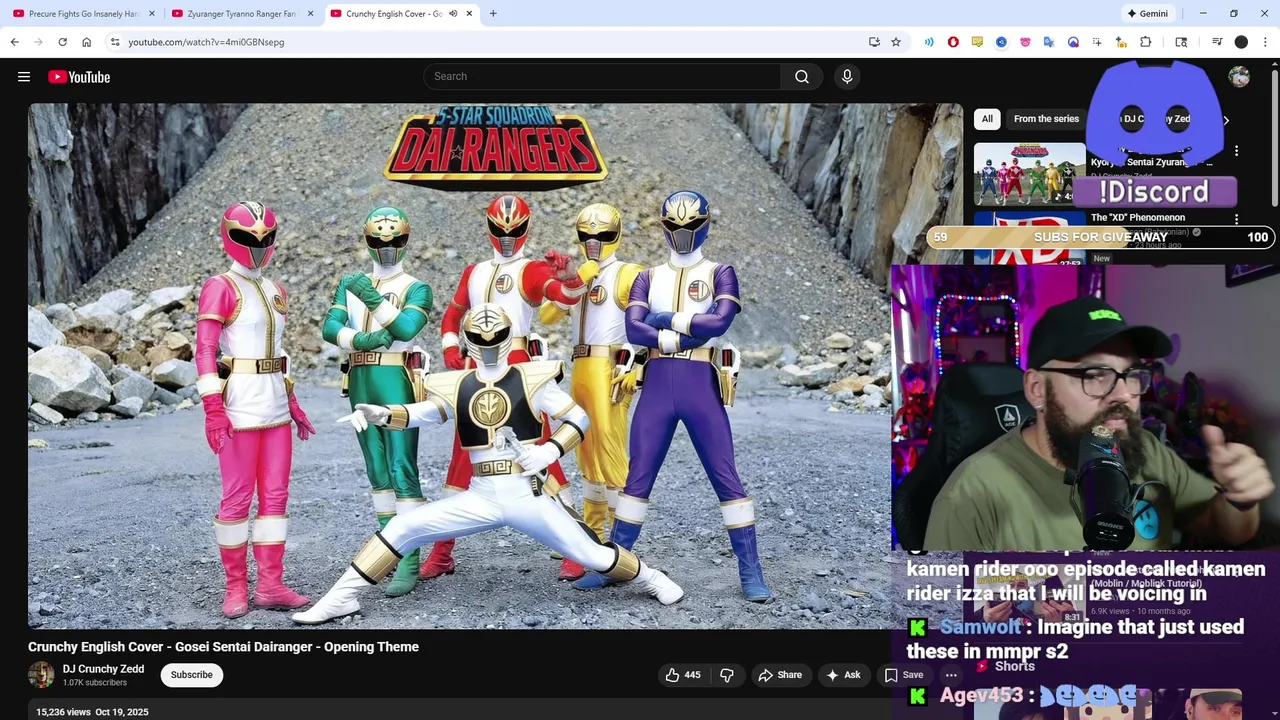Close the Precure Fights tab
This screenshot has width=1280, height=720.
pyautogui.click(x=152, y=14)
